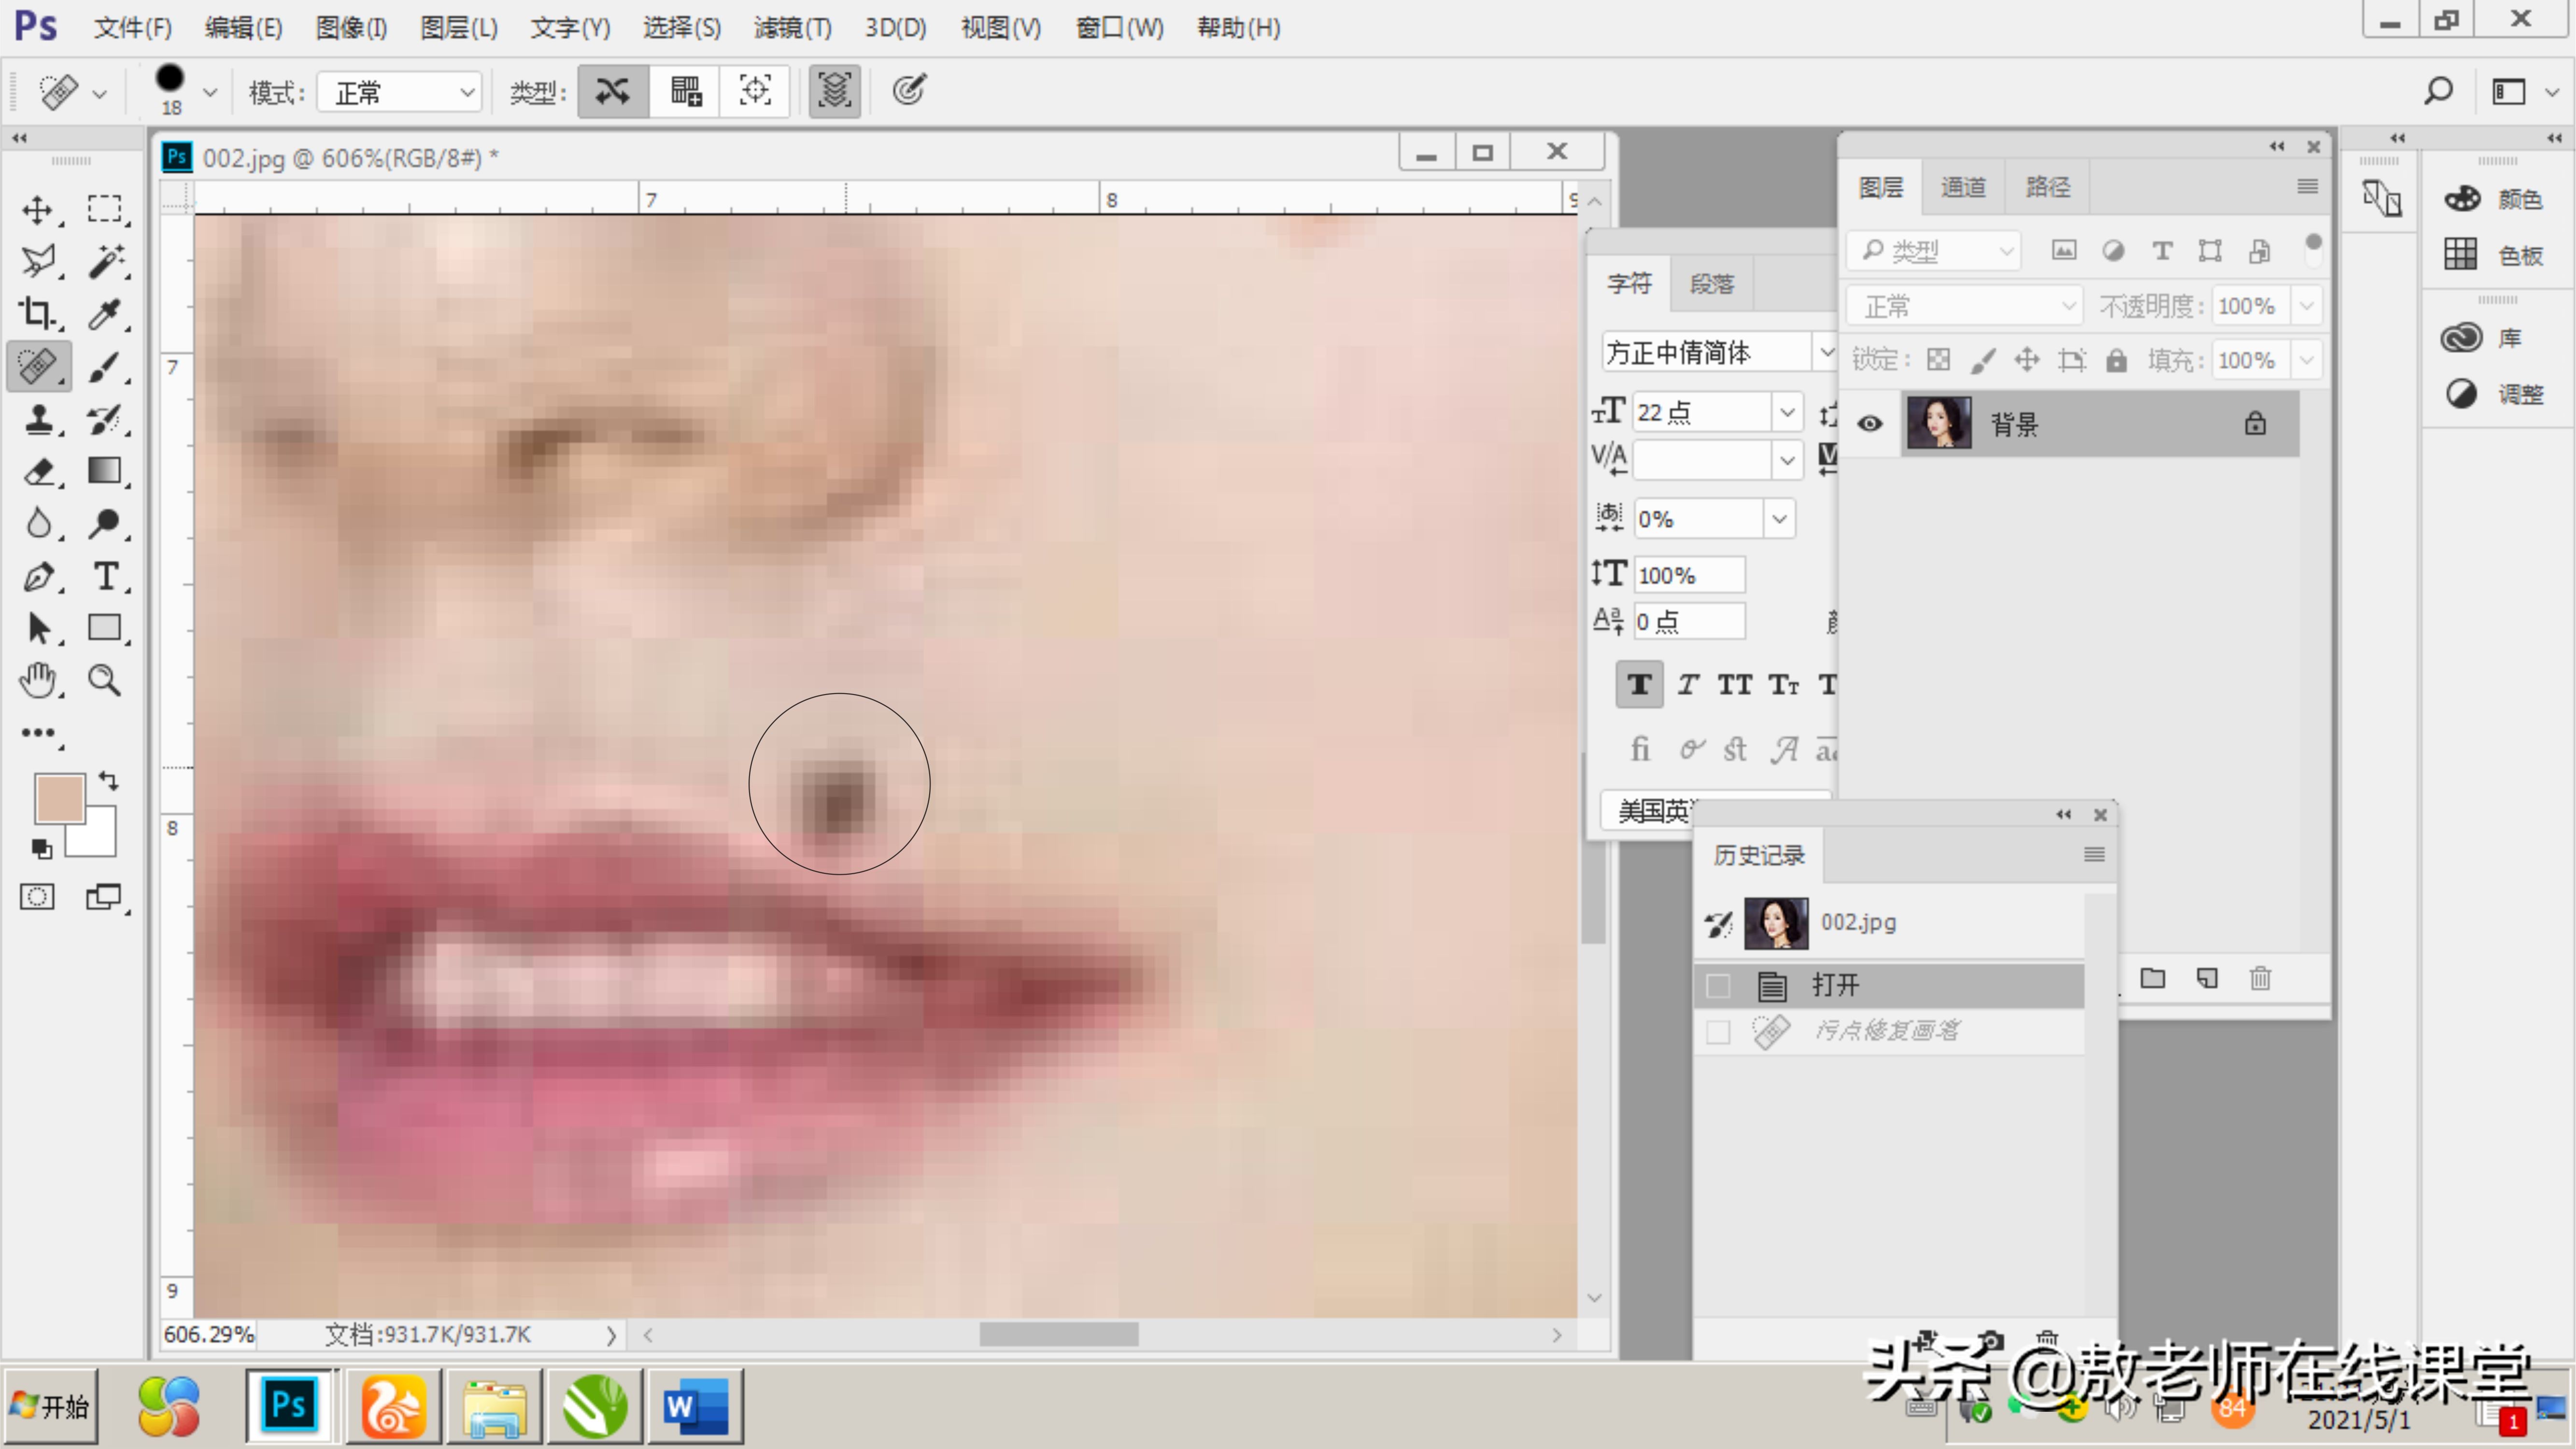
Task: Choose the Gradient tool
Action: pyautogui.click(x=104, y=471)
